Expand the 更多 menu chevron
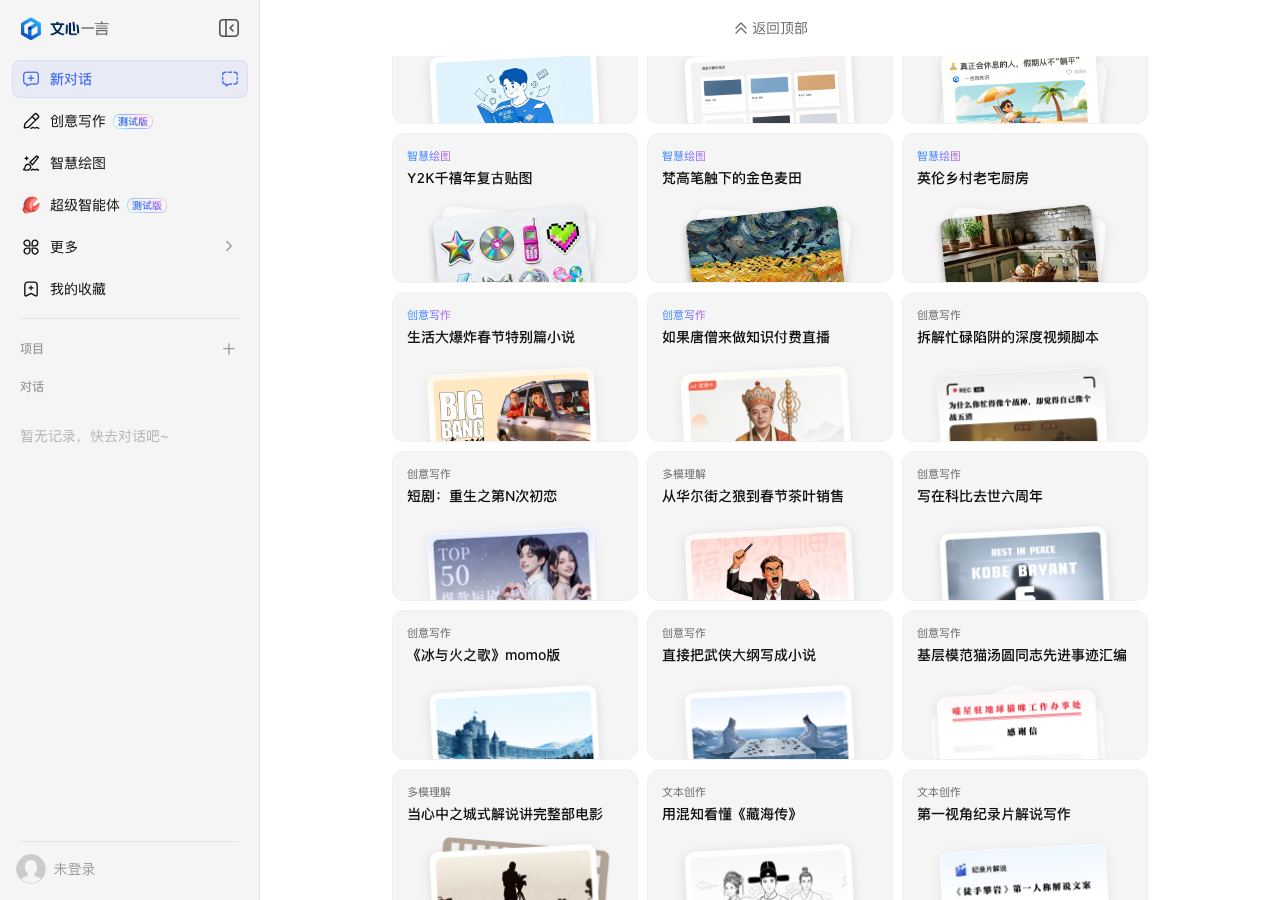The image size is (1280, 900). [229, 246]
